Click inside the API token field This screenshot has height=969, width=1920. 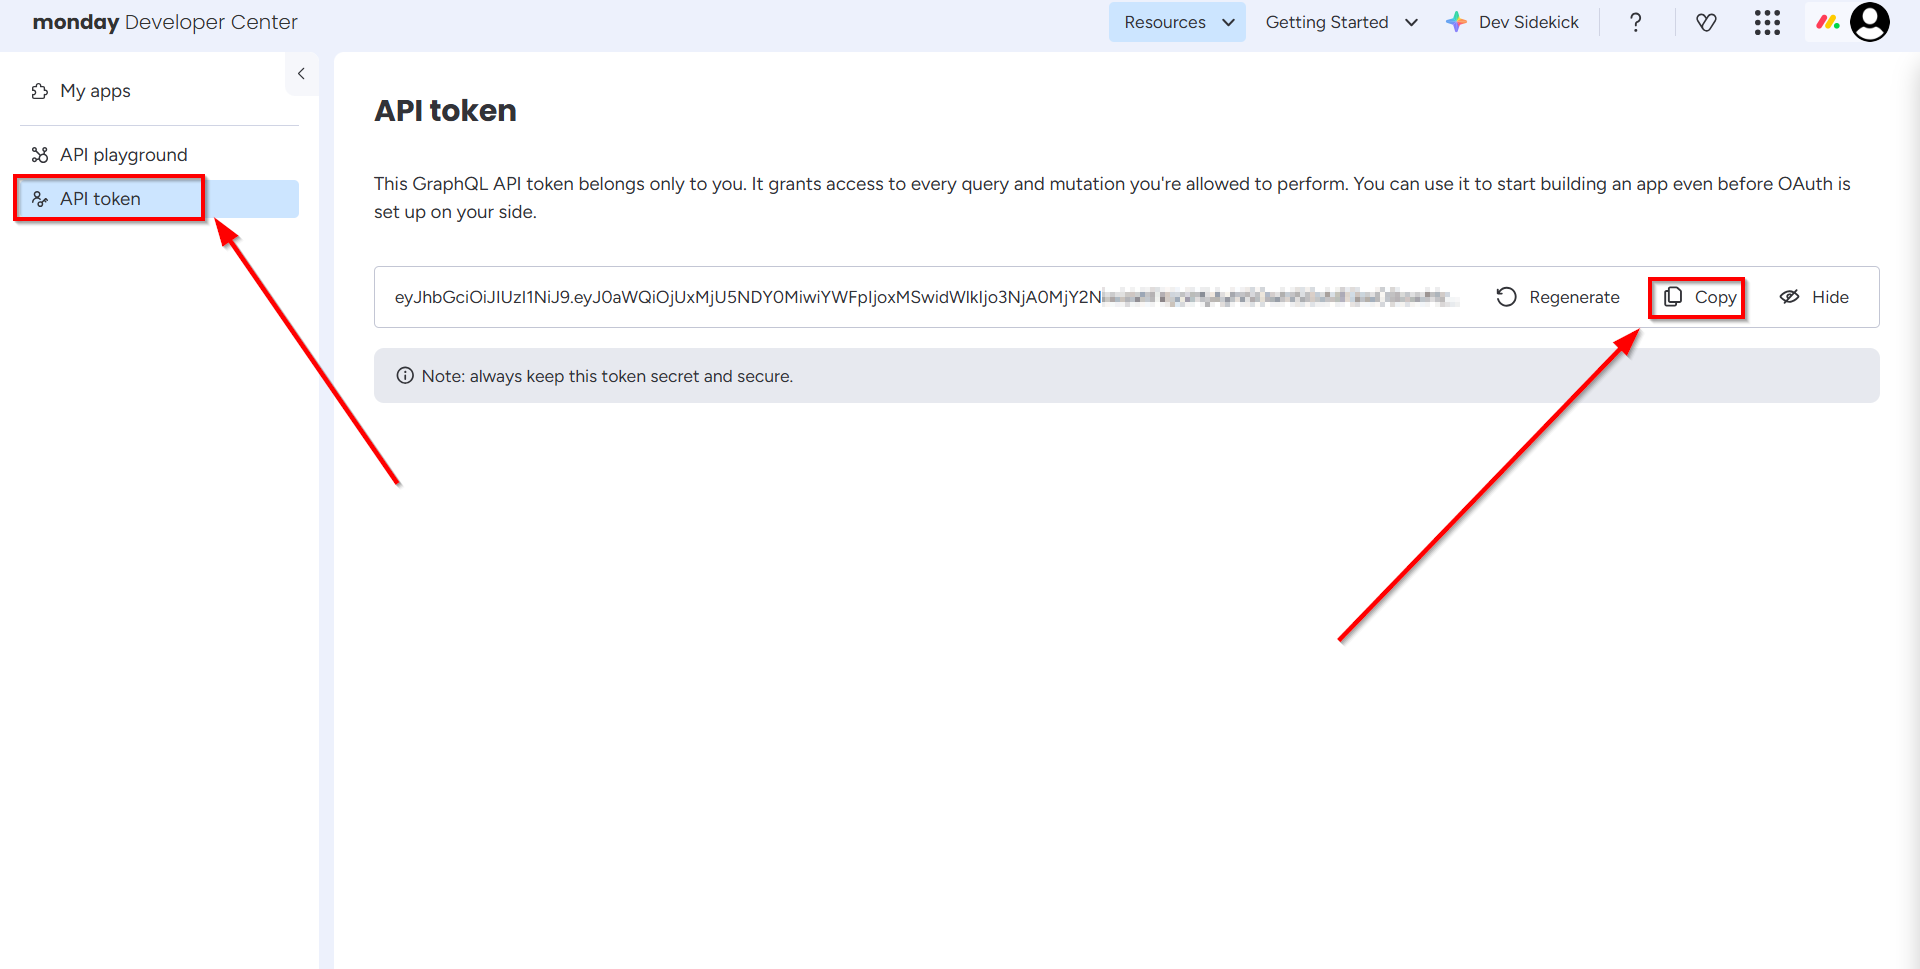pos(900,297)
